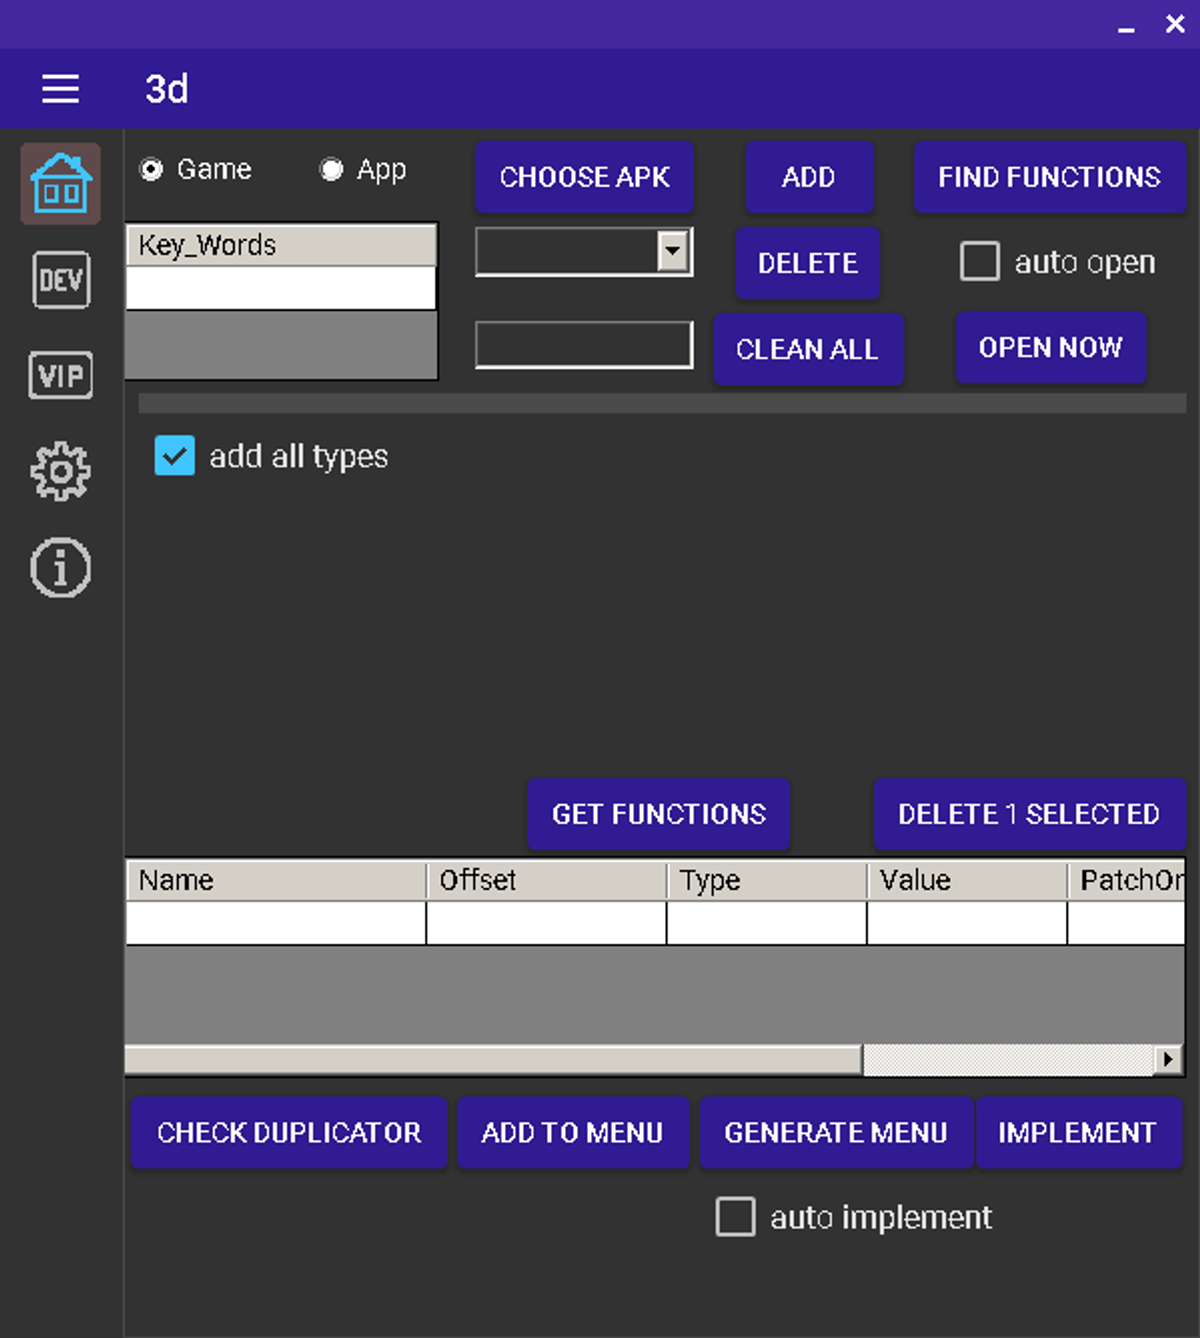Open the hamburger navigation menu
Screen dimensions: 1200x1338
click(x=60, y=89)
